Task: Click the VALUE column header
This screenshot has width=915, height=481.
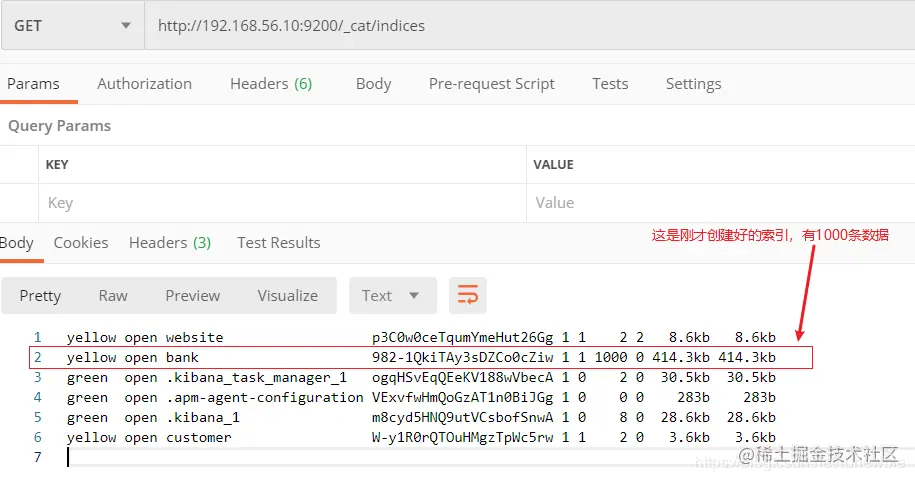Action: pos(553,165)
